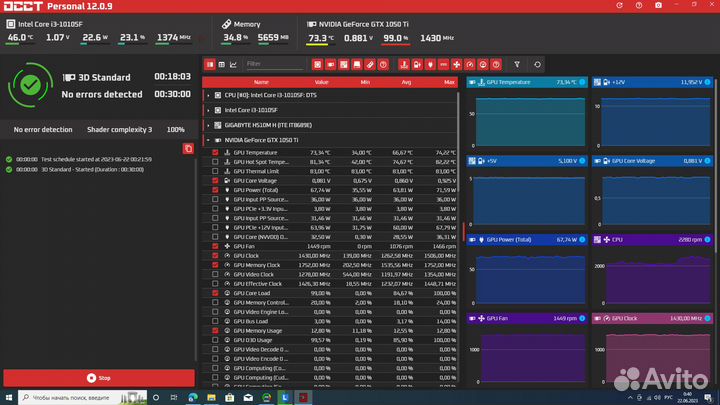The height and width of the screenshot is (405, 720).
Task: Select the GPU D3D Usage sensor row
Action: [330, 340]
